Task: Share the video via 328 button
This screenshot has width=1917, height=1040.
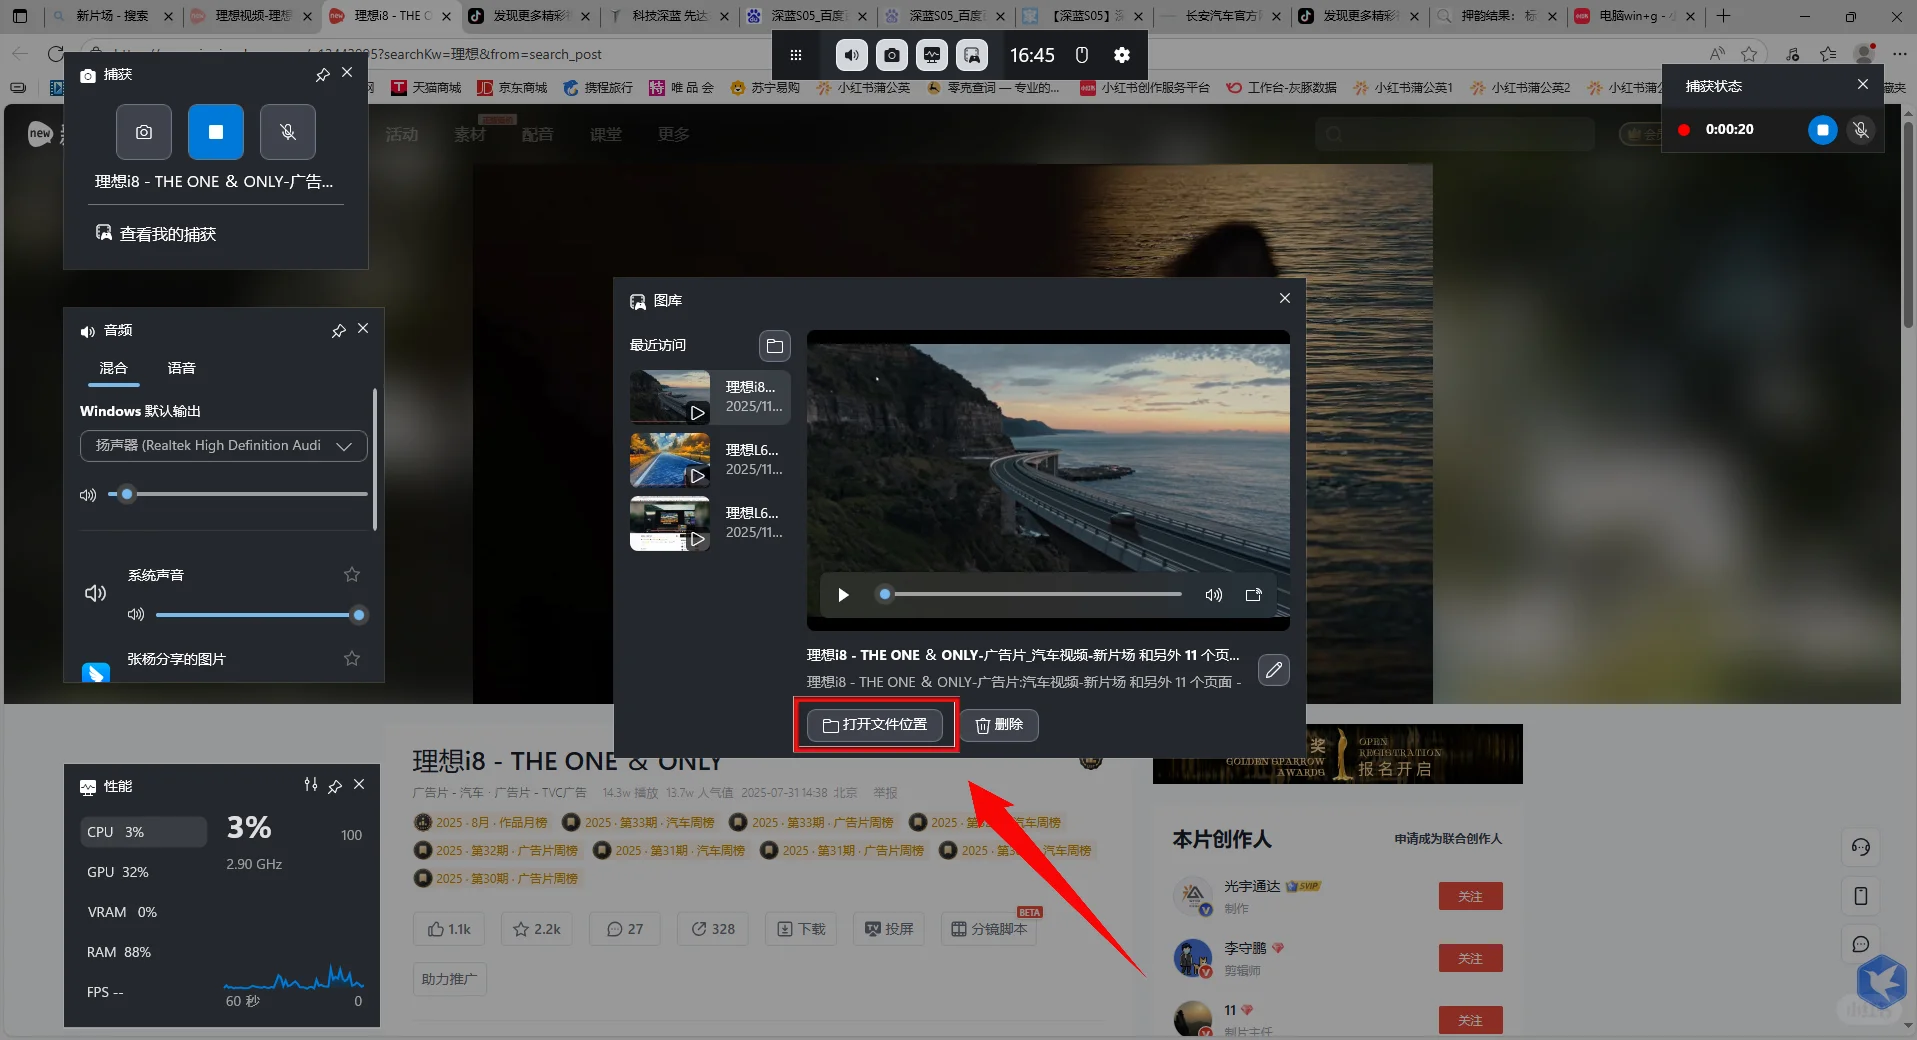Action: point(713,929)
